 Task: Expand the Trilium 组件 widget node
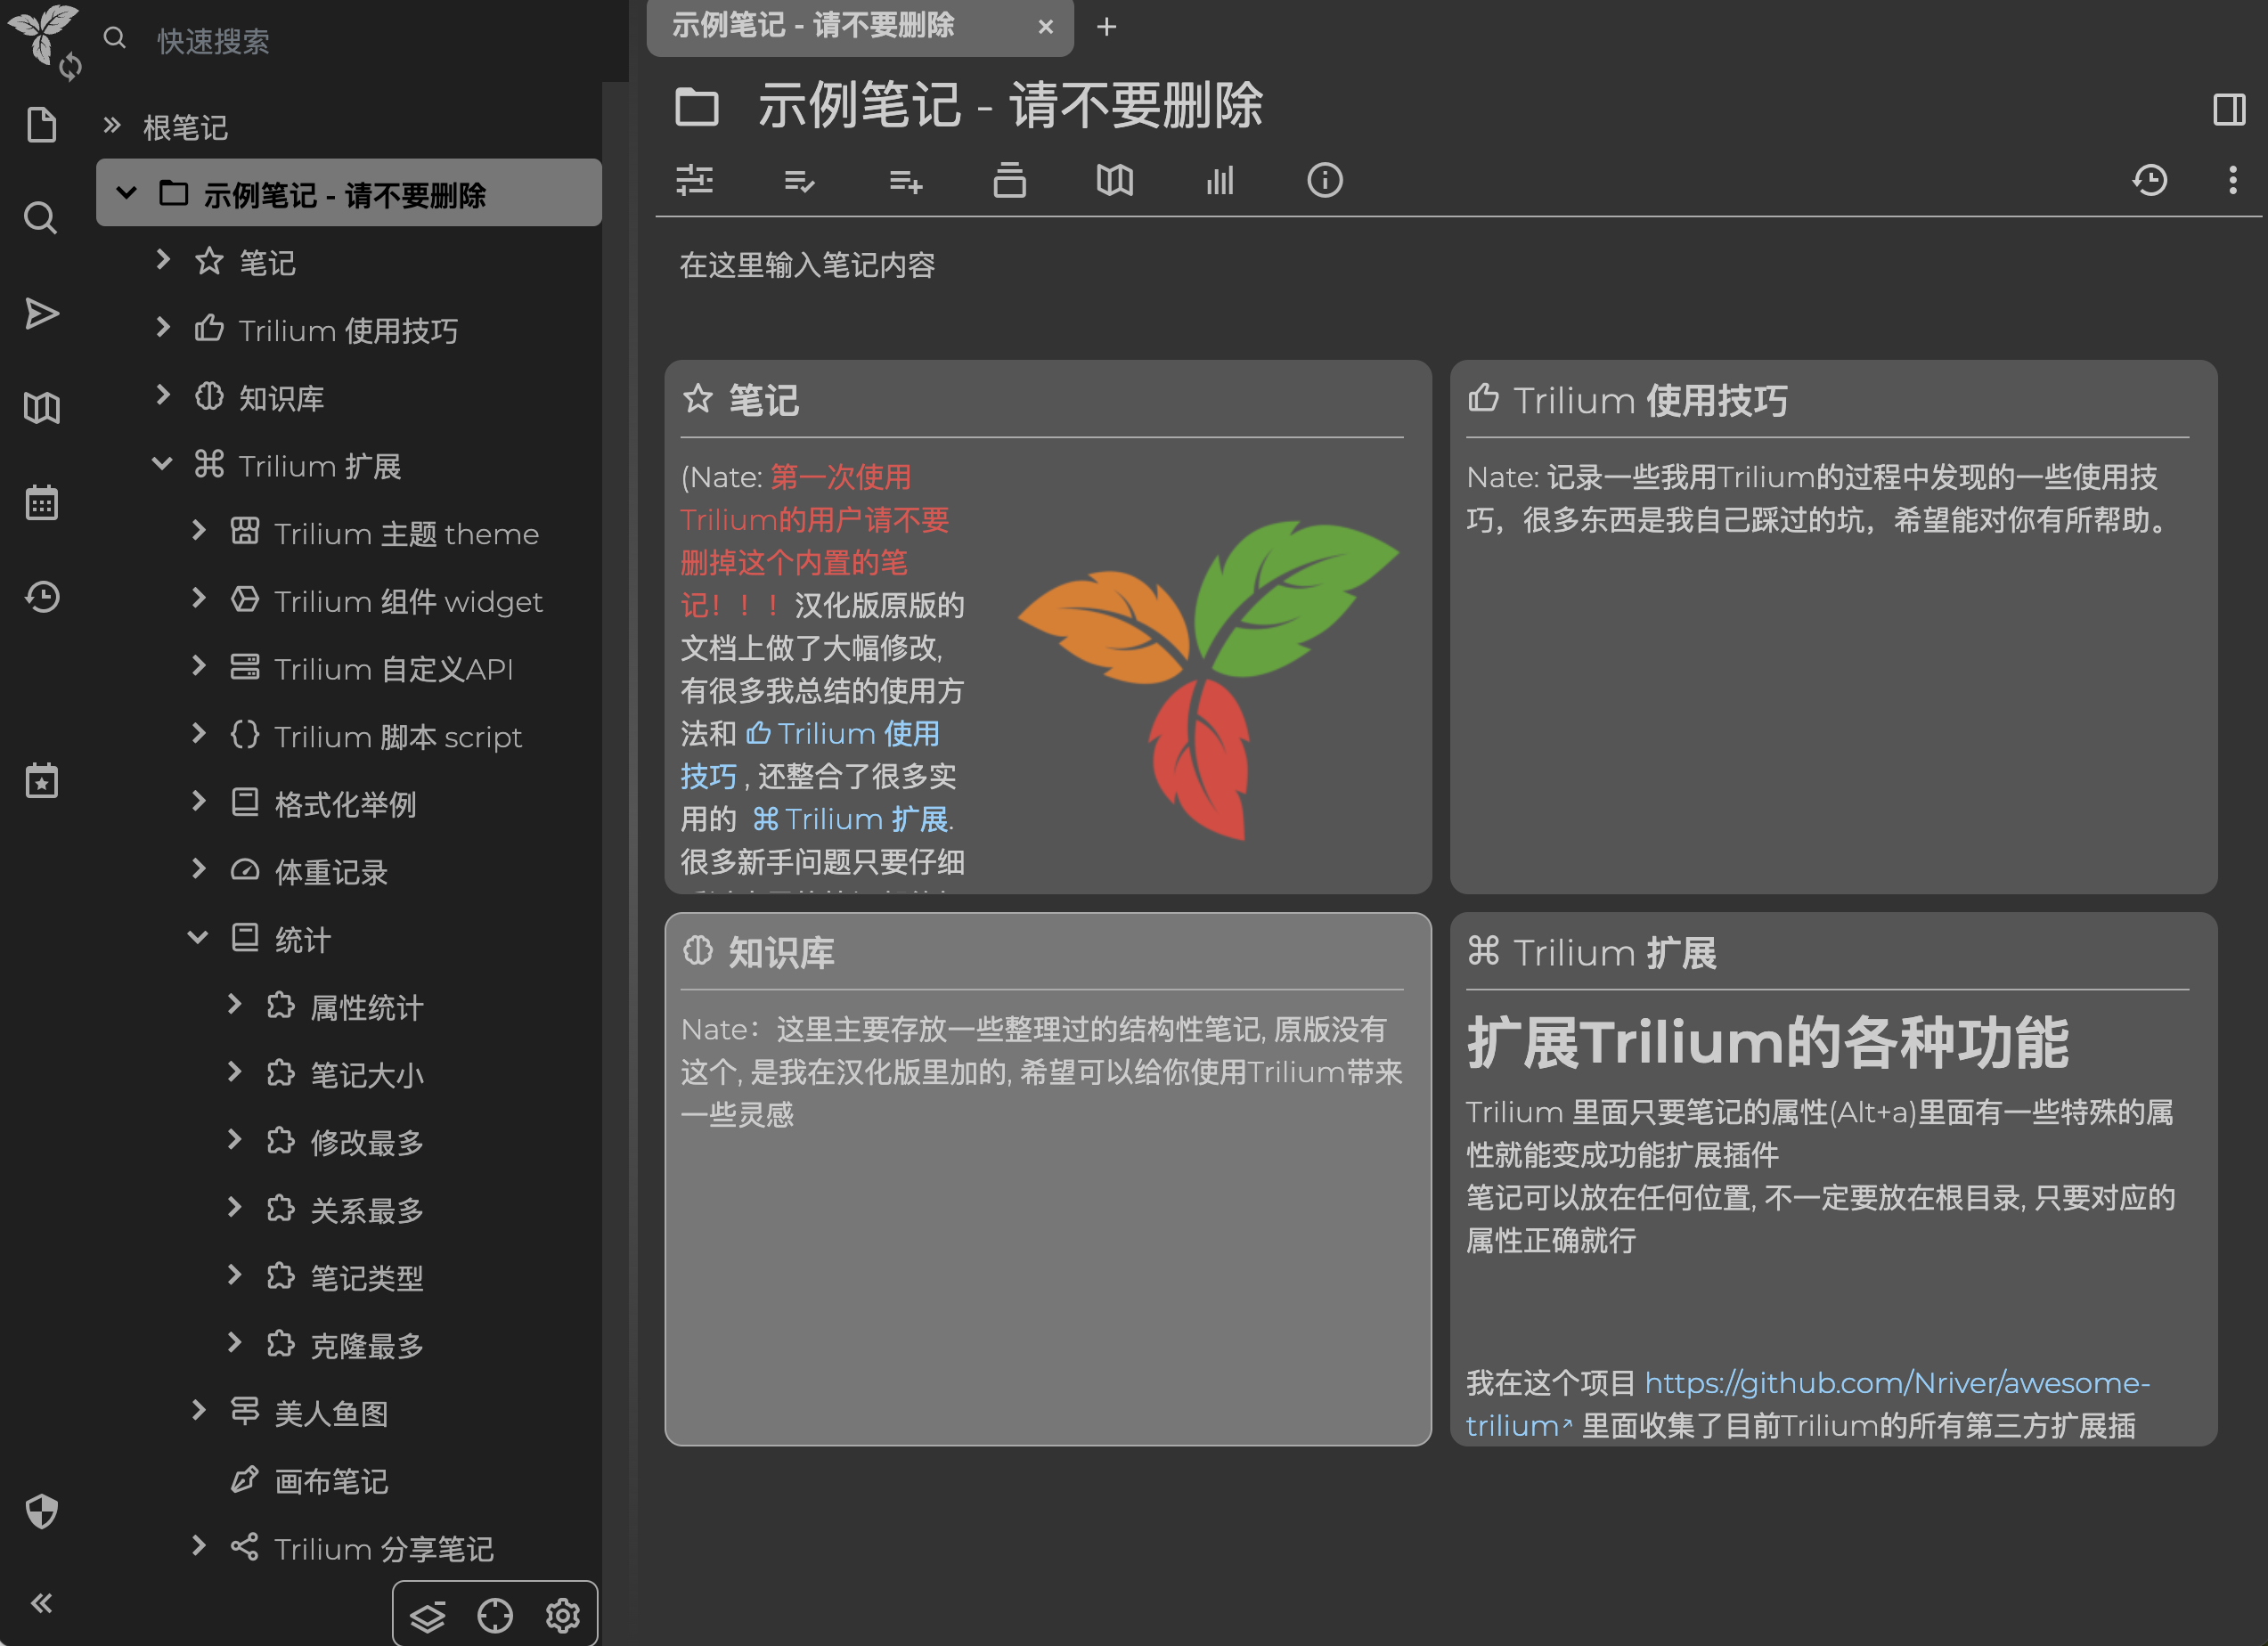pos(199,598)
